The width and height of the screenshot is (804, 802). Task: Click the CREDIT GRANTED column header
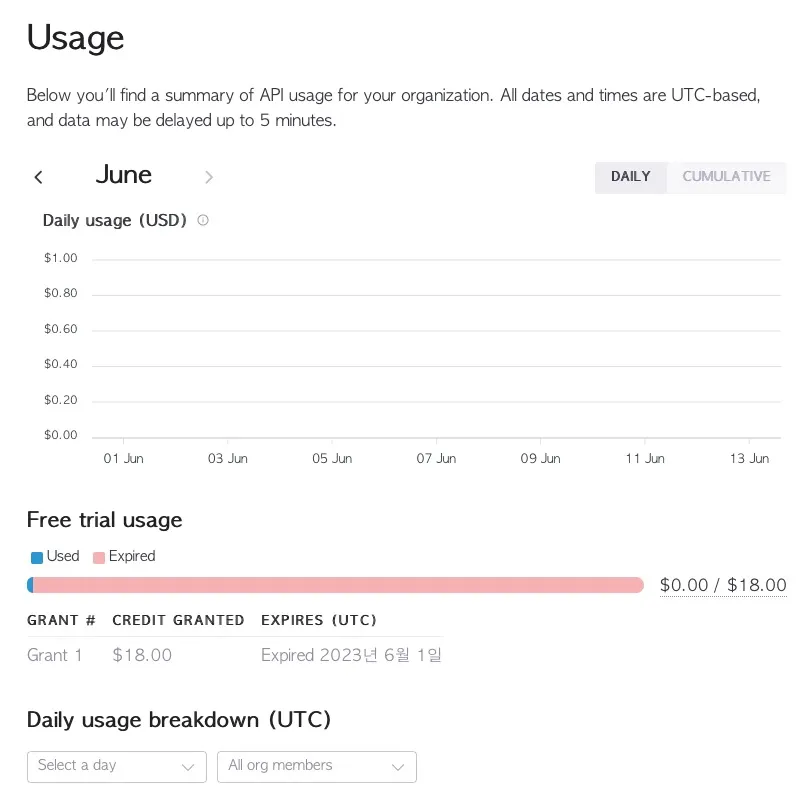(x=178, y=620)
